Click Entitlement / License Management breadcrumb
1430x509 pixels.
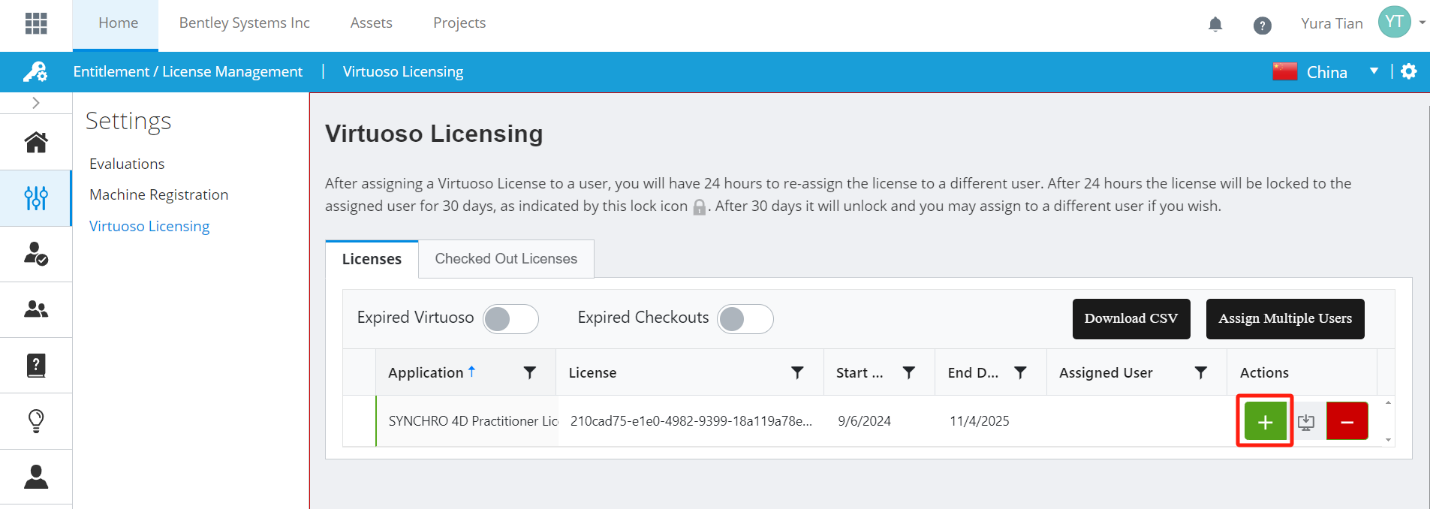tap(188, 72)
